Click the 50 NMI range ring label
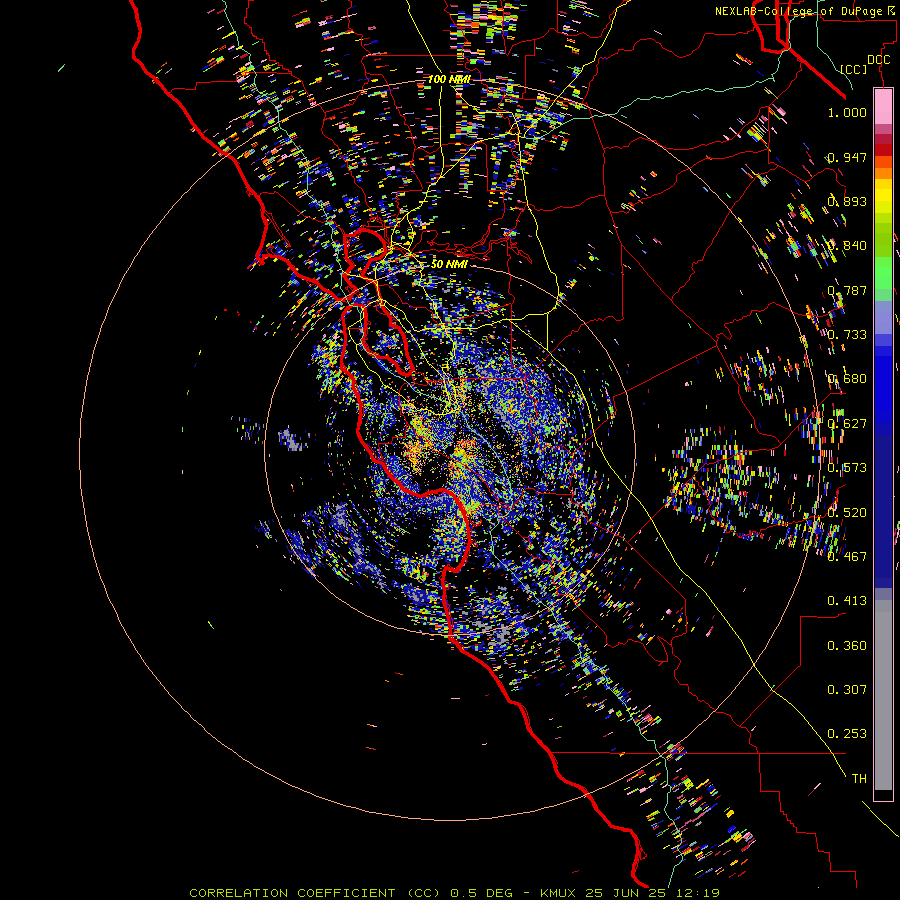 (x=449, y=264)
